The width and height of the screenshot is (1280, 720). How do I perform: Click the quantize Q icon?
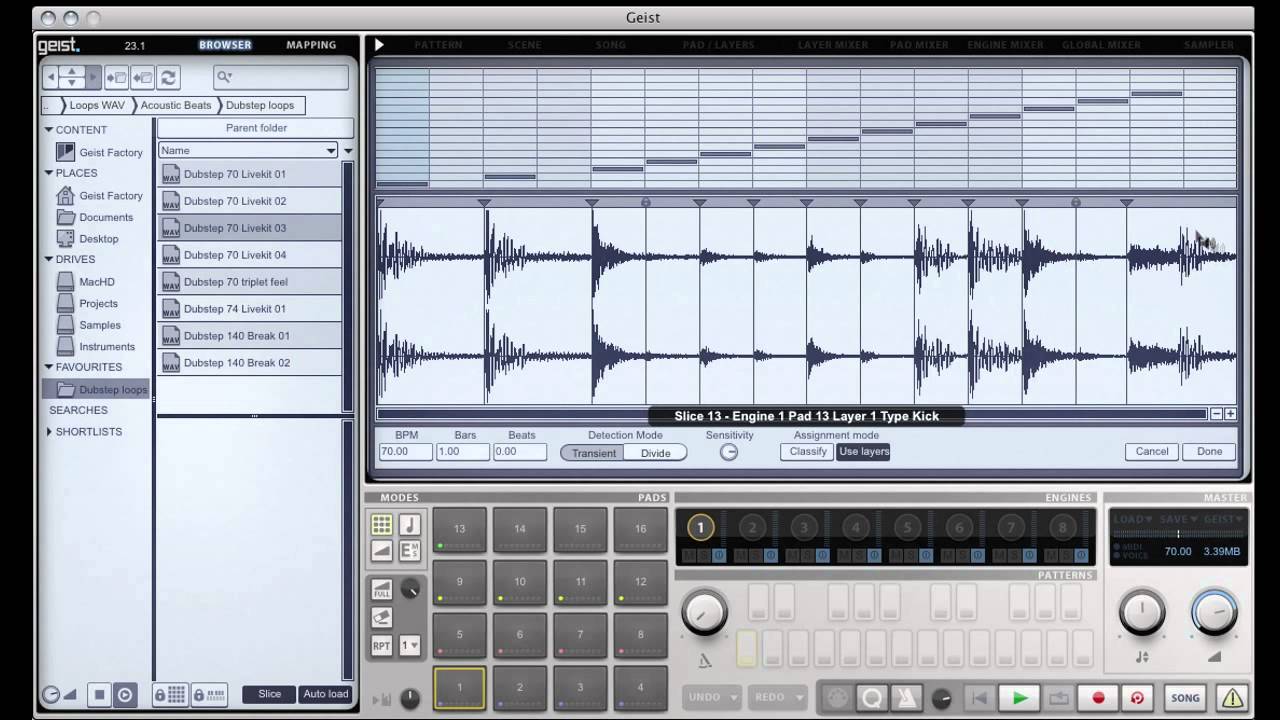pos(871,698)
